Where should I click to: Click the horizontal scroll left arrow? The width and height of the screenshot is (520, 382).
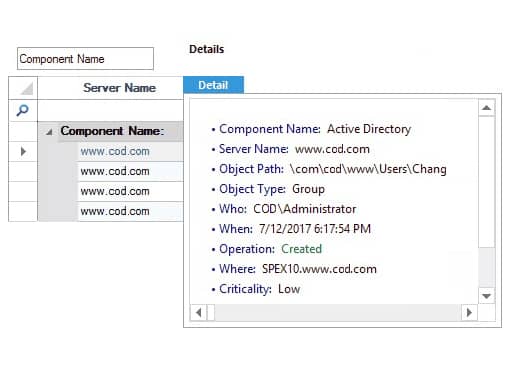pyautogui.click(x=199, y=313)
